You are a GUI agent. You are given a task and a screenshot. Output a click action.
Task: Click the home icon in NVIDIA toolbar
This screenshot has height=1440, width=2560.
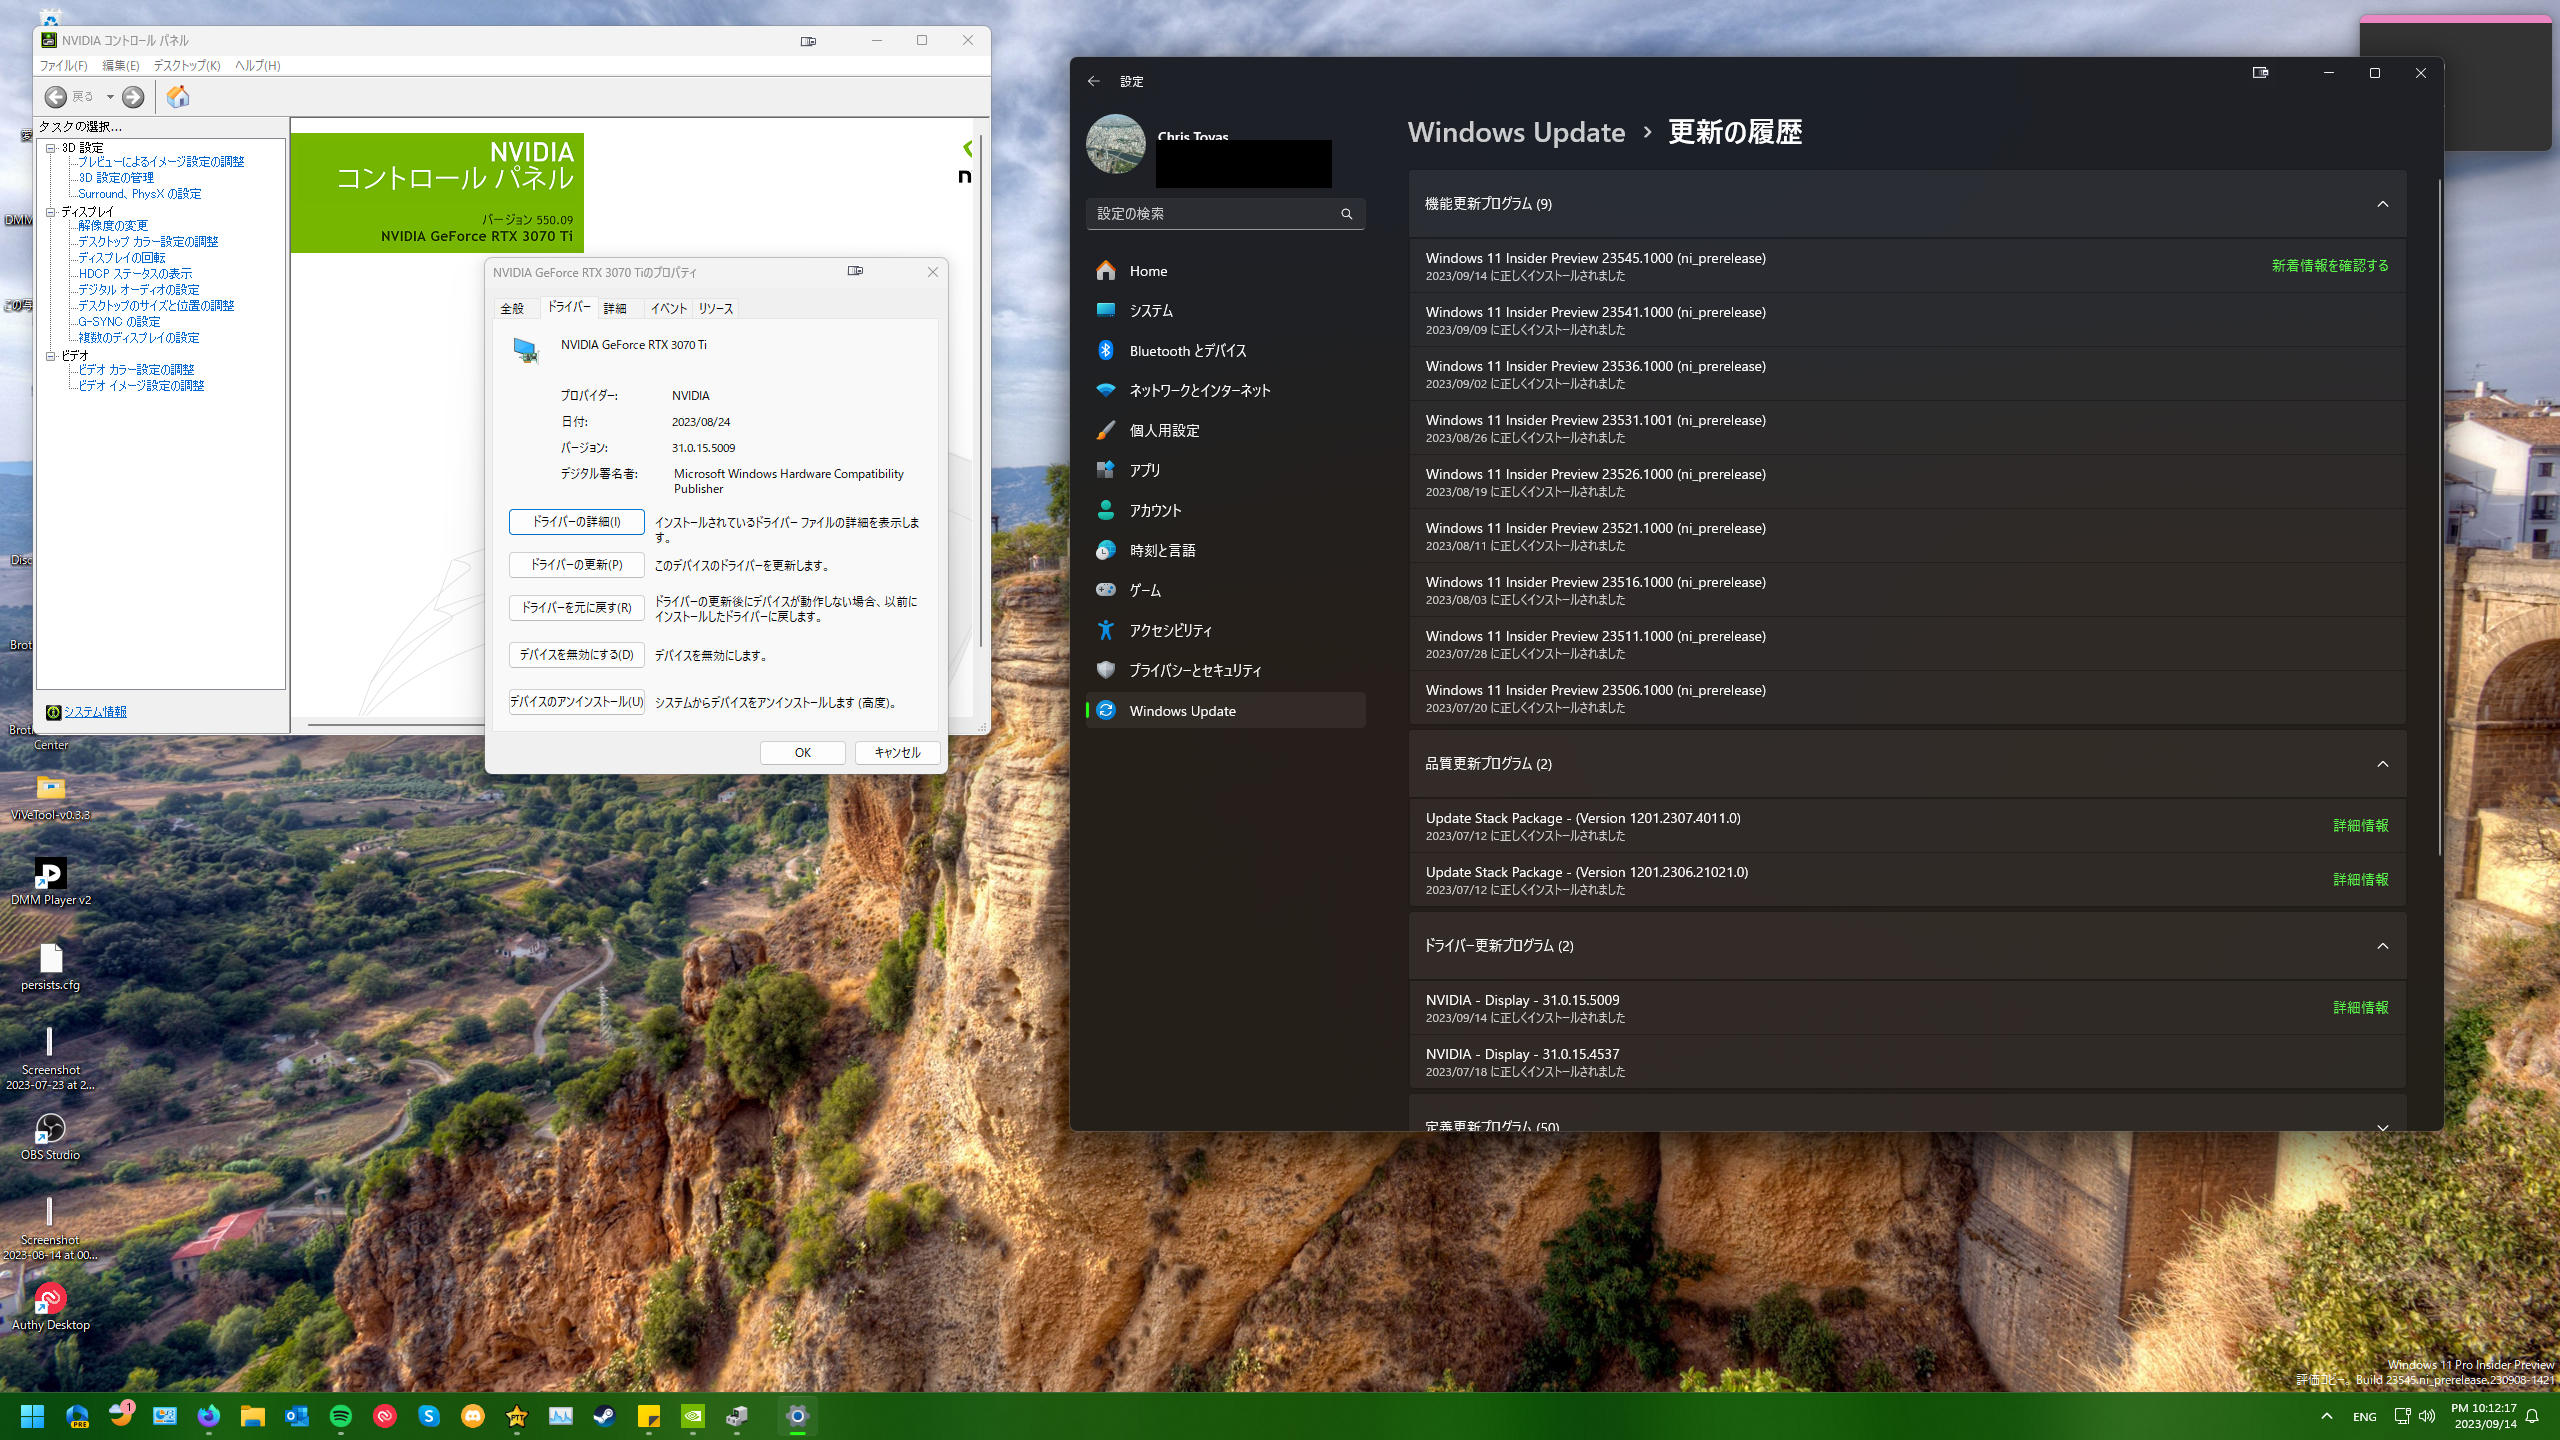click(178, 97)
